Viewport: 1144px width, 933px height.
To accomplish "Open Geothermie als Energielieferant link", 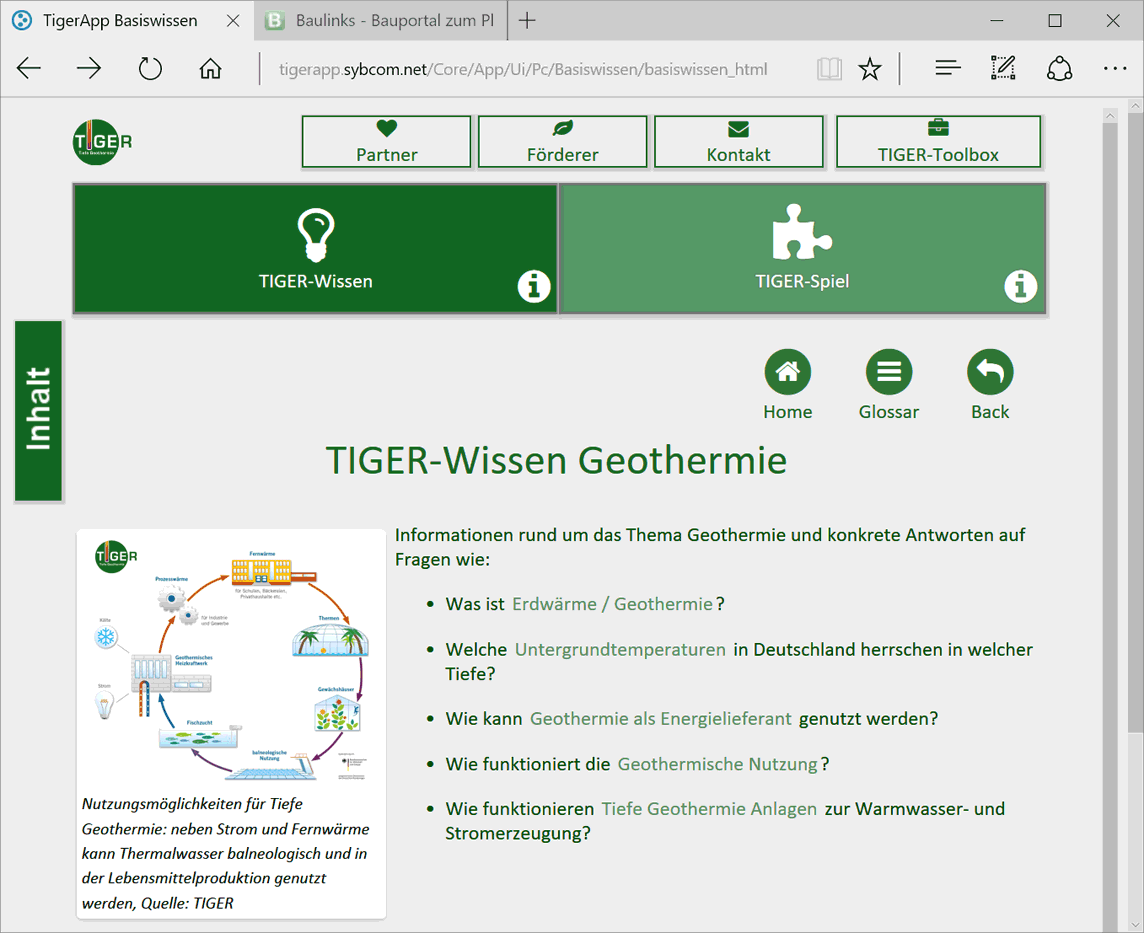I will coord(660,719).
